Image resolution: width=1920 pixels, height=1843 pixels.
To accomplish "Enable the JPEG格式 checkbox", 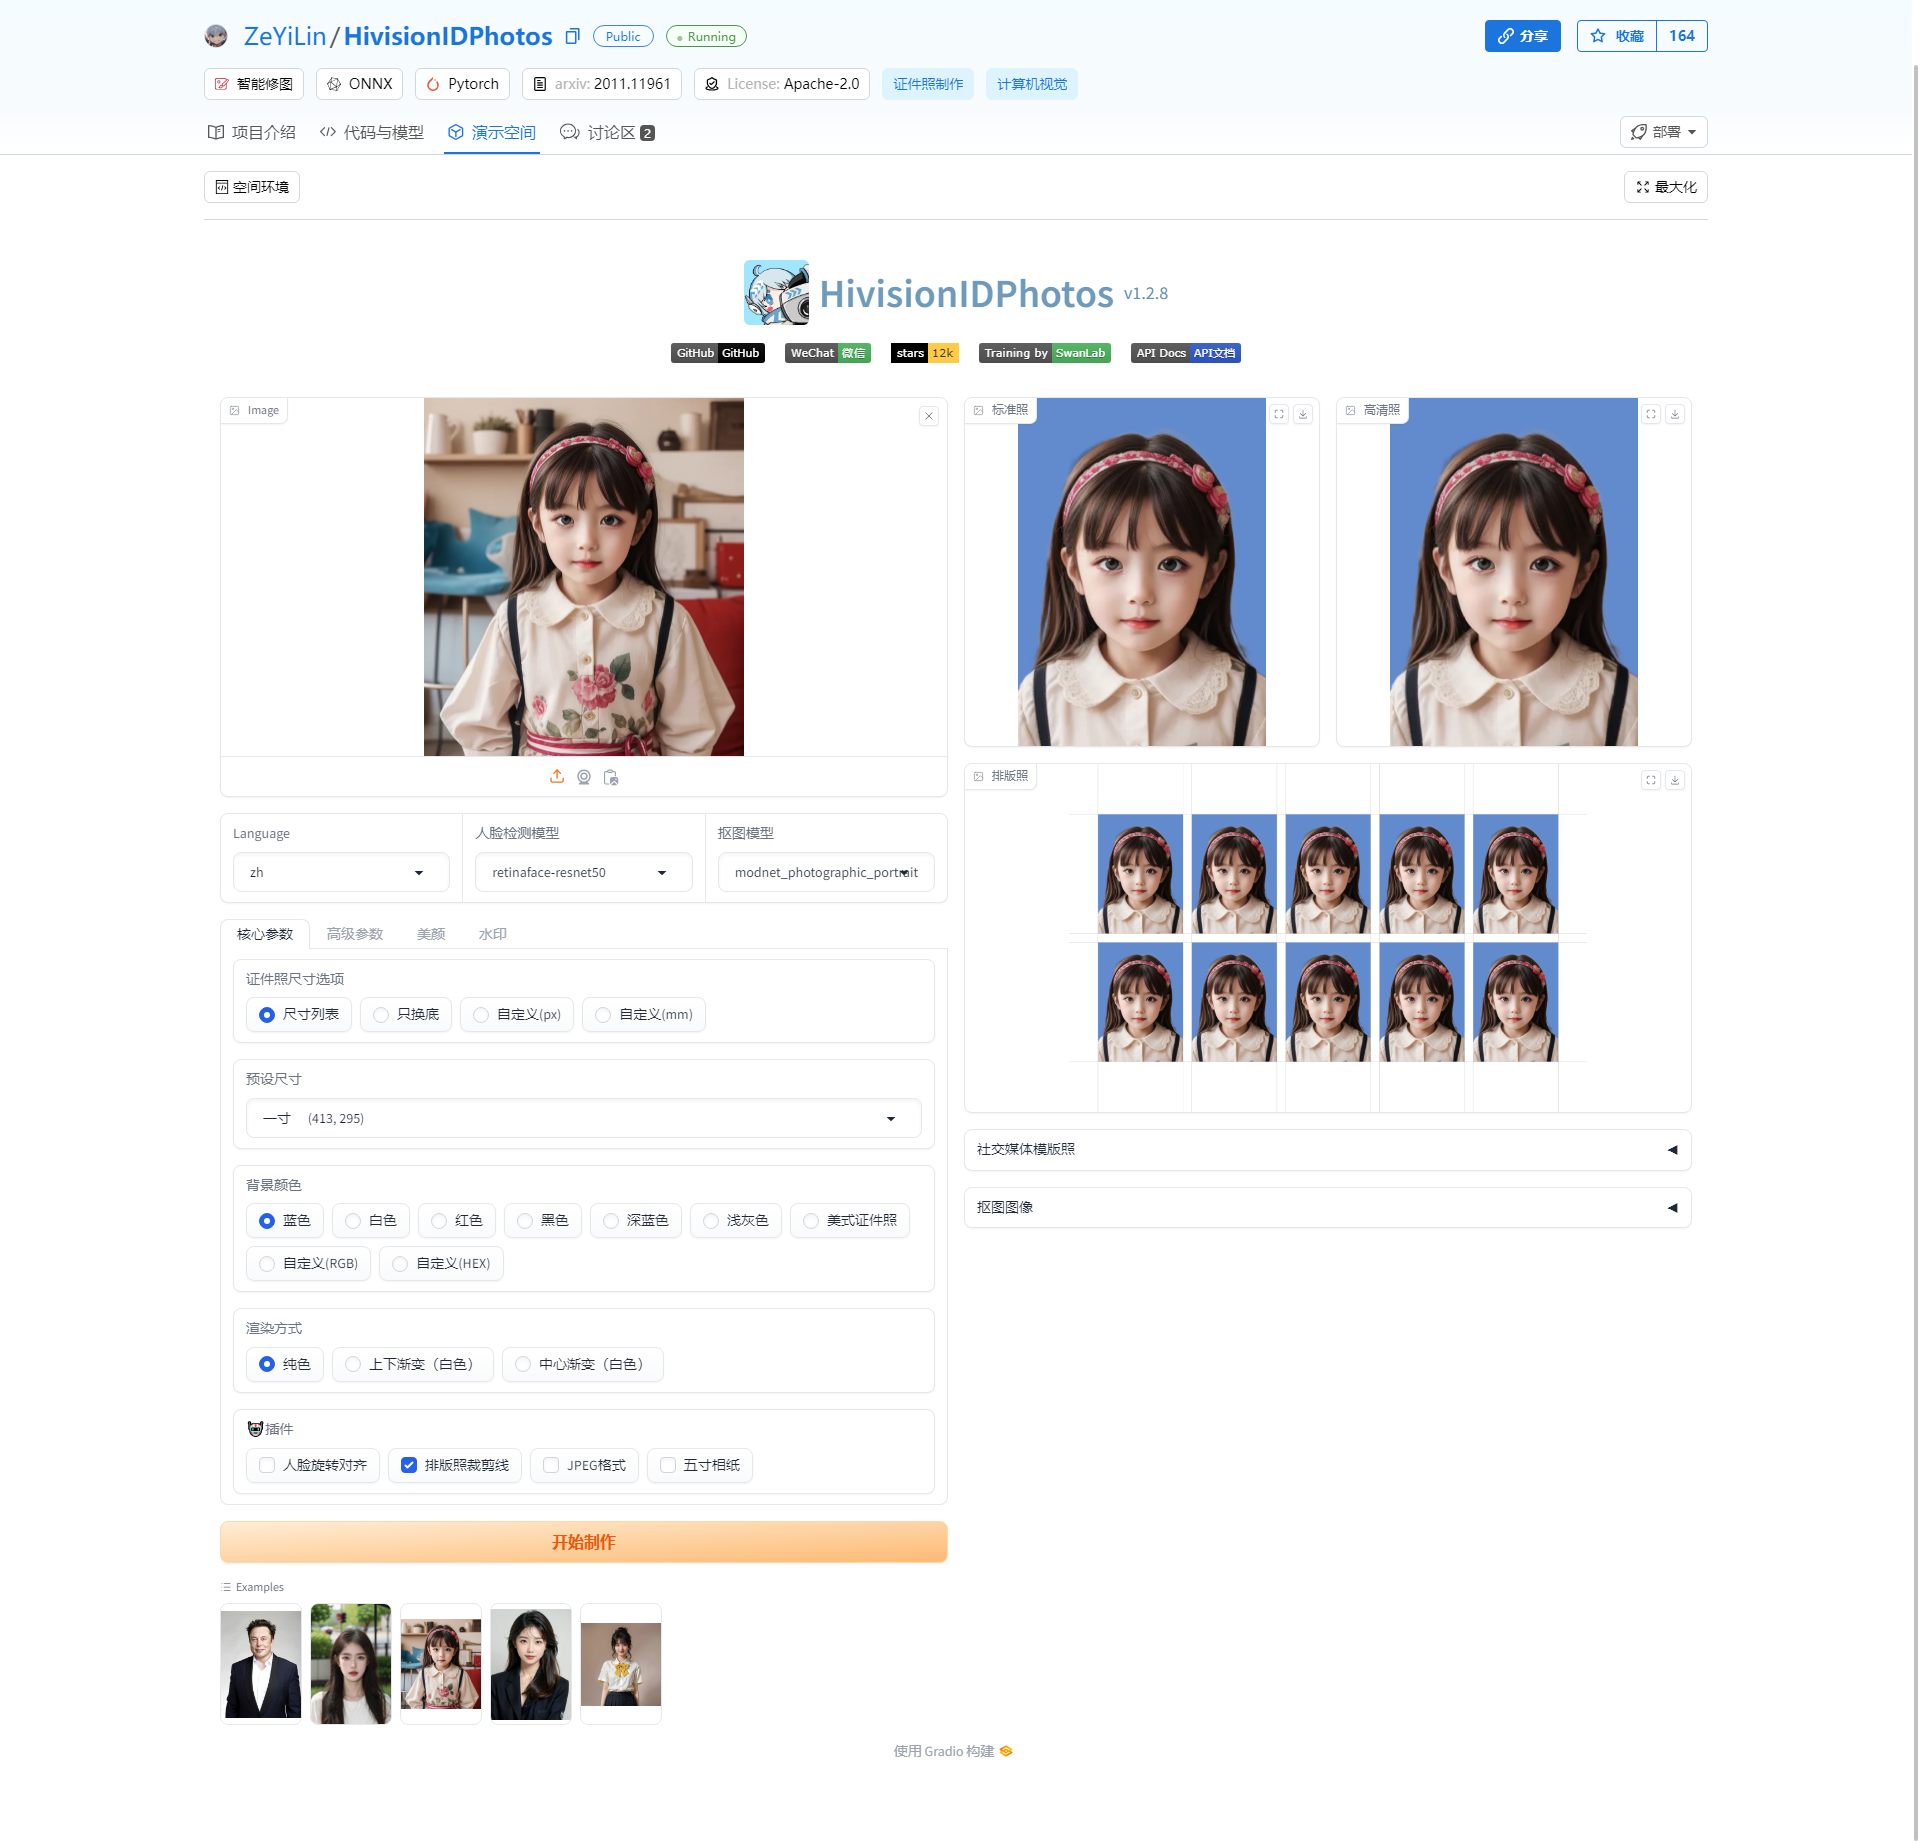I will click(x=551, y=1465).
